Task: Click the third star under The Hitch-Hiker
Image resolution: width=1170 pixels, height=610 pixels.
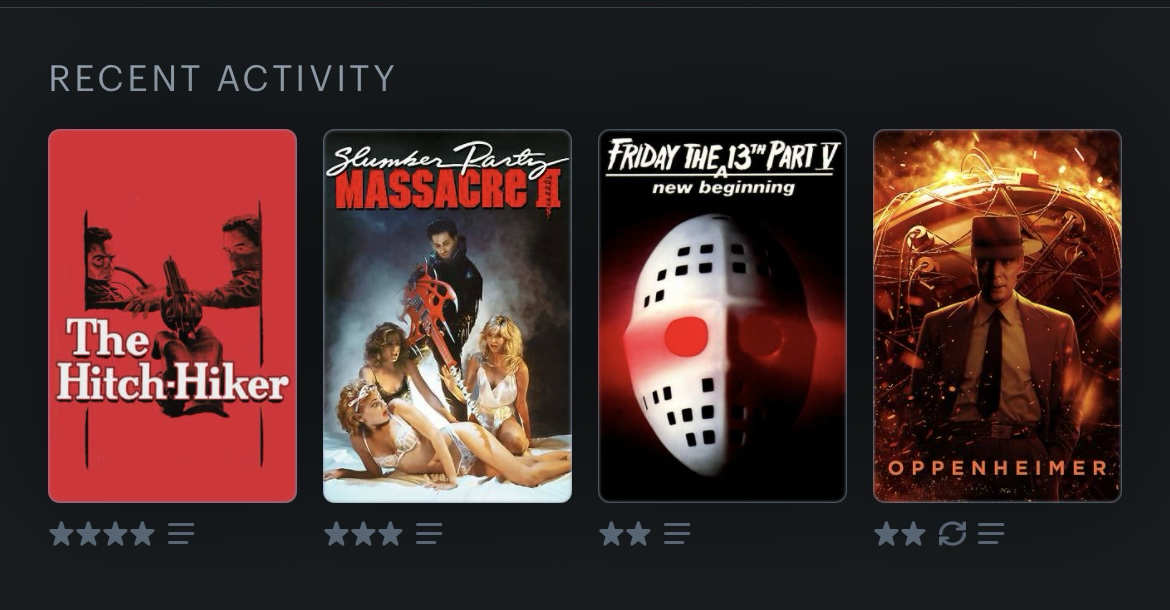Action: click(x=115, y=534)
